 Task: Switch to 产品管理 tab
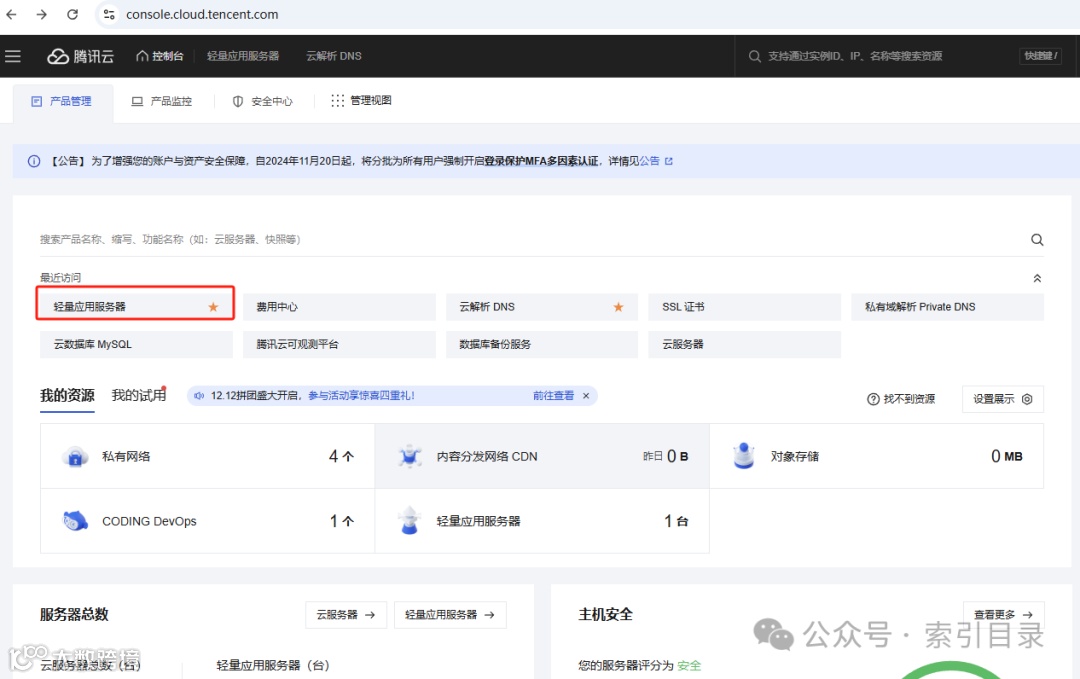pyautogui.click(x=62, y=101)
